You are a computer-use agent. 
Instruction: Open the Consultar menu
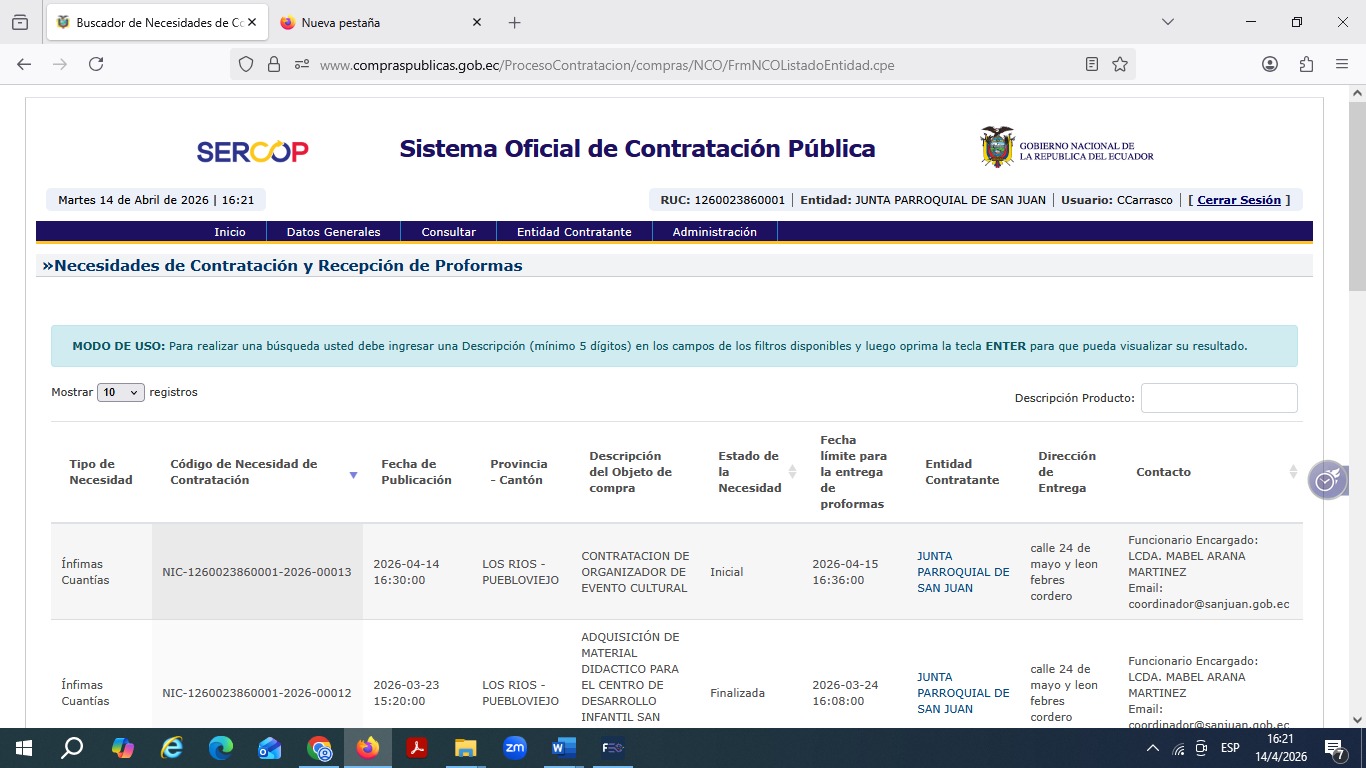(448, 232)
